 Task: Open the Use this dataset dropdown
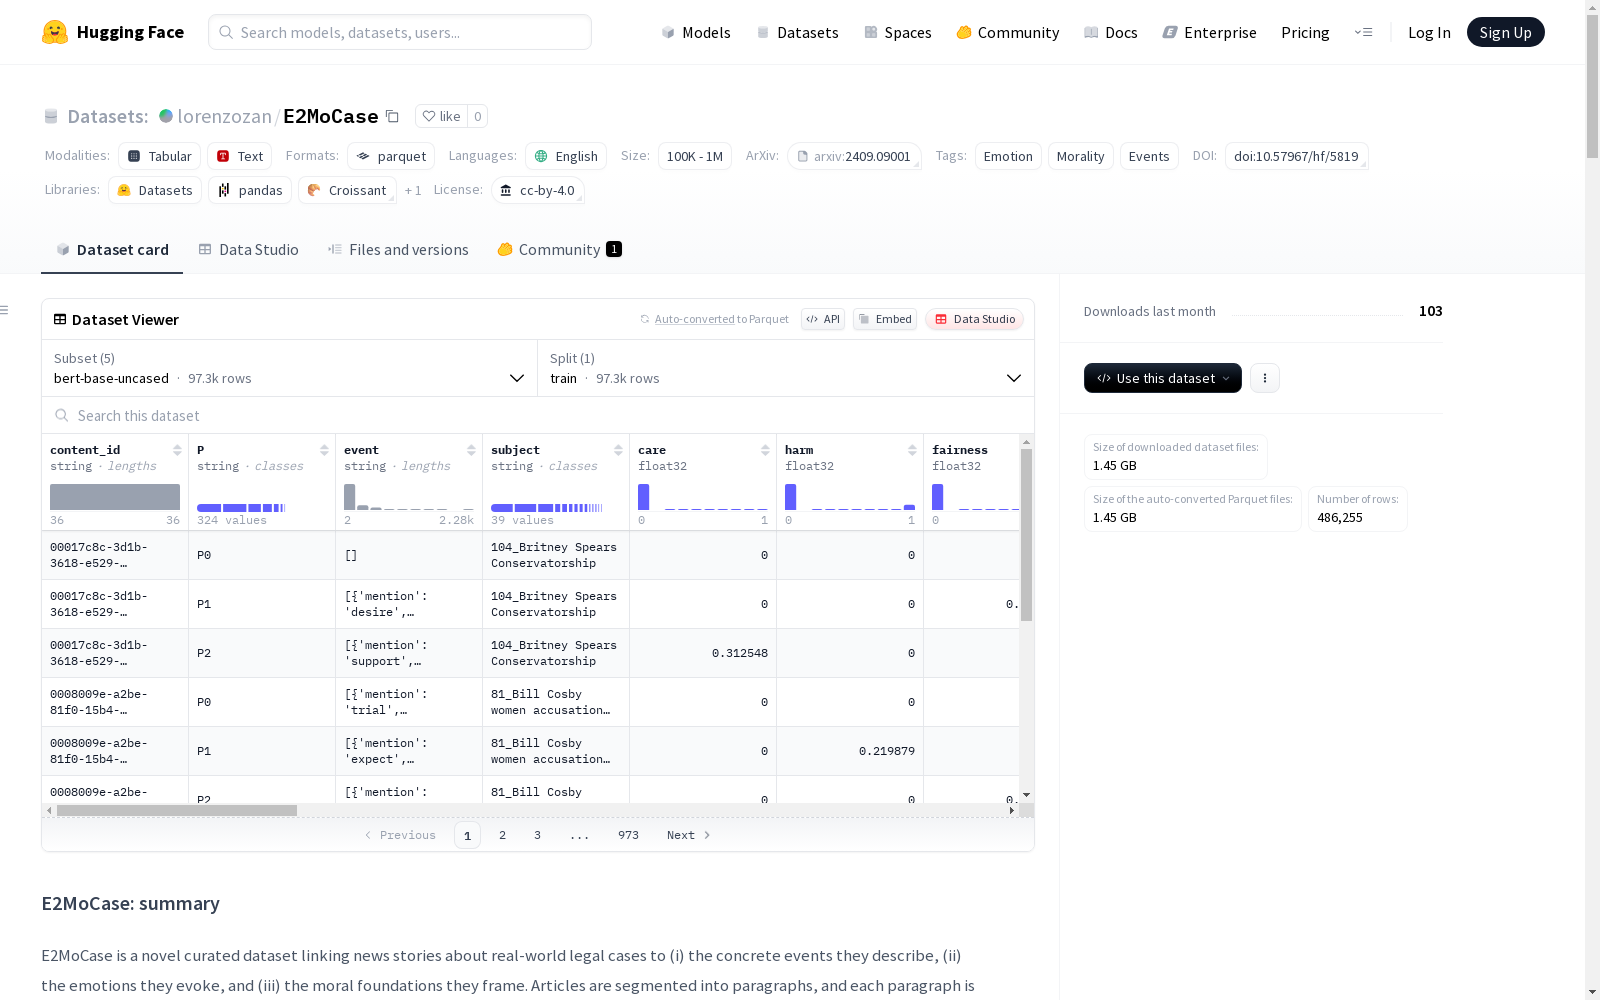pos(1163,378)
